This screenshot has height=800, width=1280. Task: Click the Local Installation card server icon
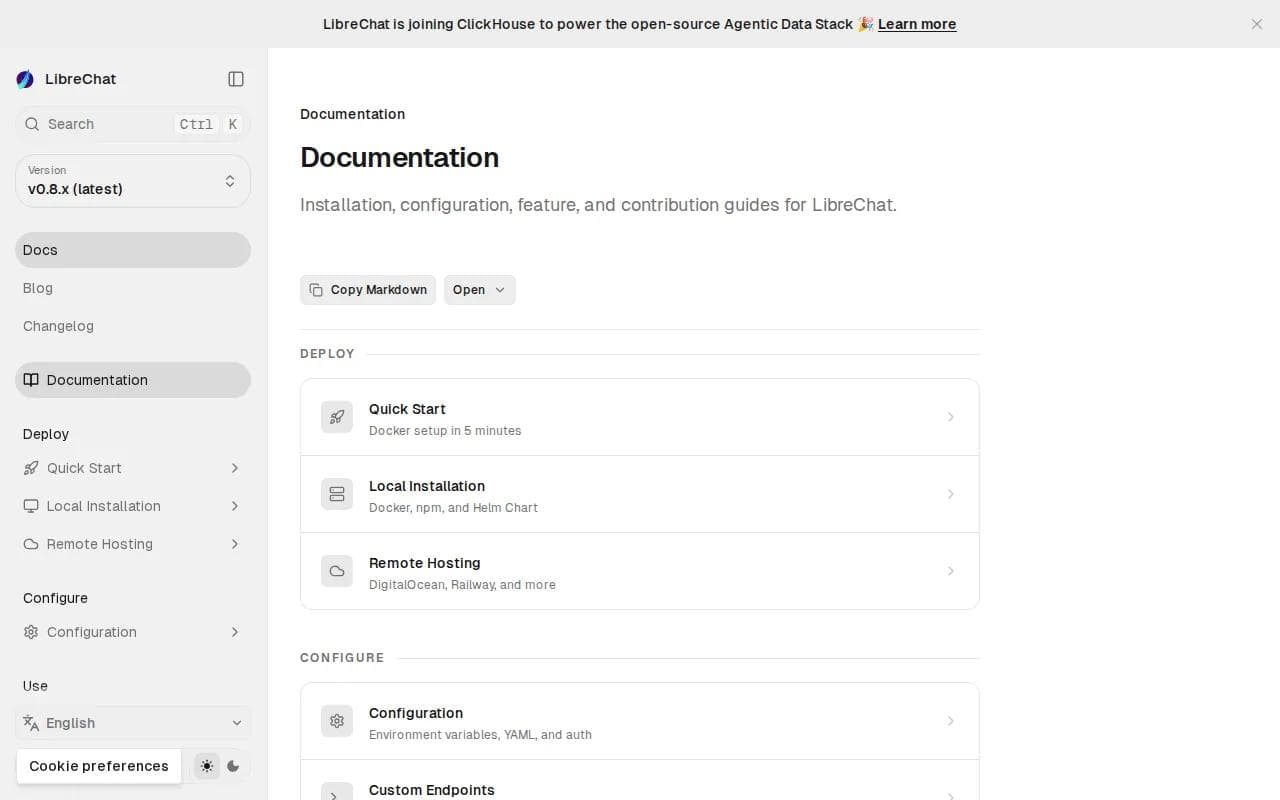tap(337, 494)
